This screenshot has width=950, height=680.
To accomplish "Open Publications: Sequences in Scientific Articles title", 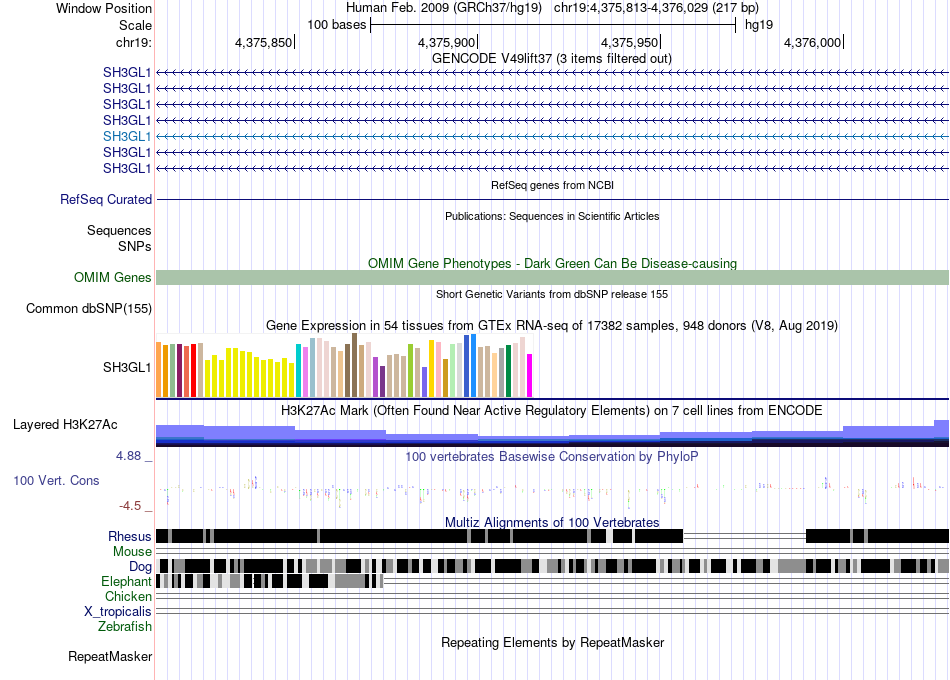I will click(x=552, y=216).
